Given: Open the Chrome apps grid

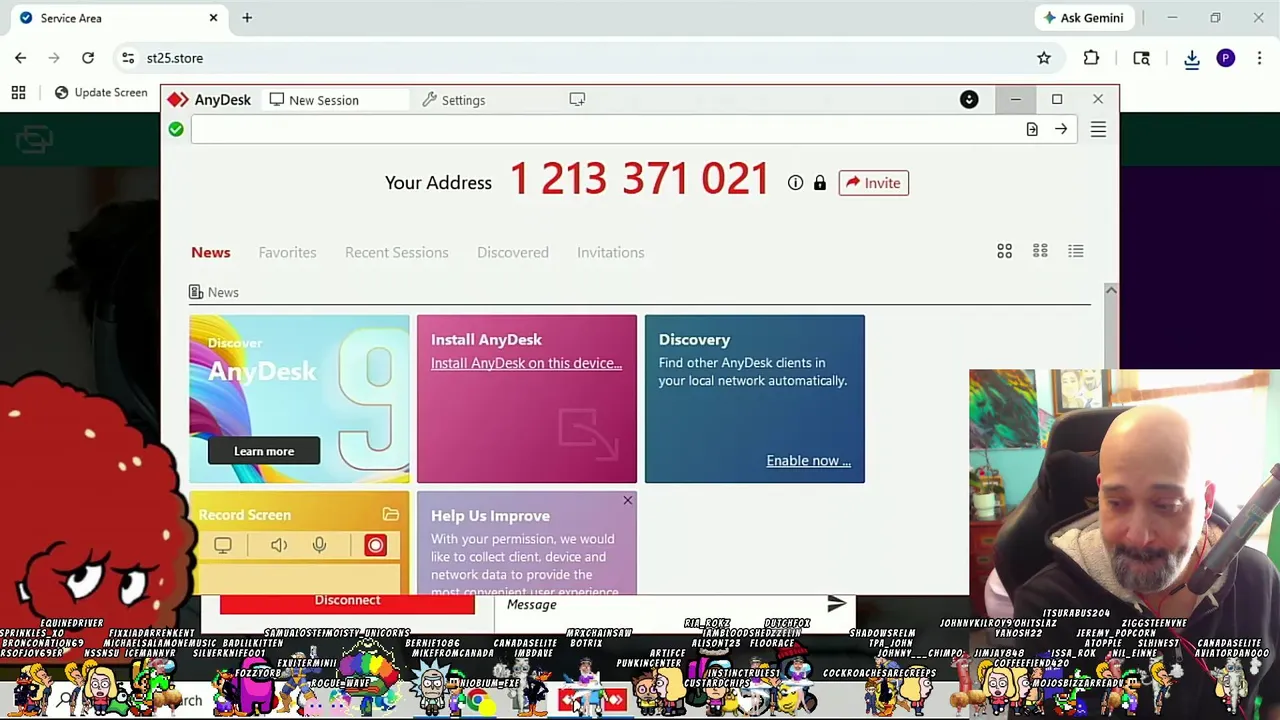Looking at the screenshot, I should pos(18,93).
